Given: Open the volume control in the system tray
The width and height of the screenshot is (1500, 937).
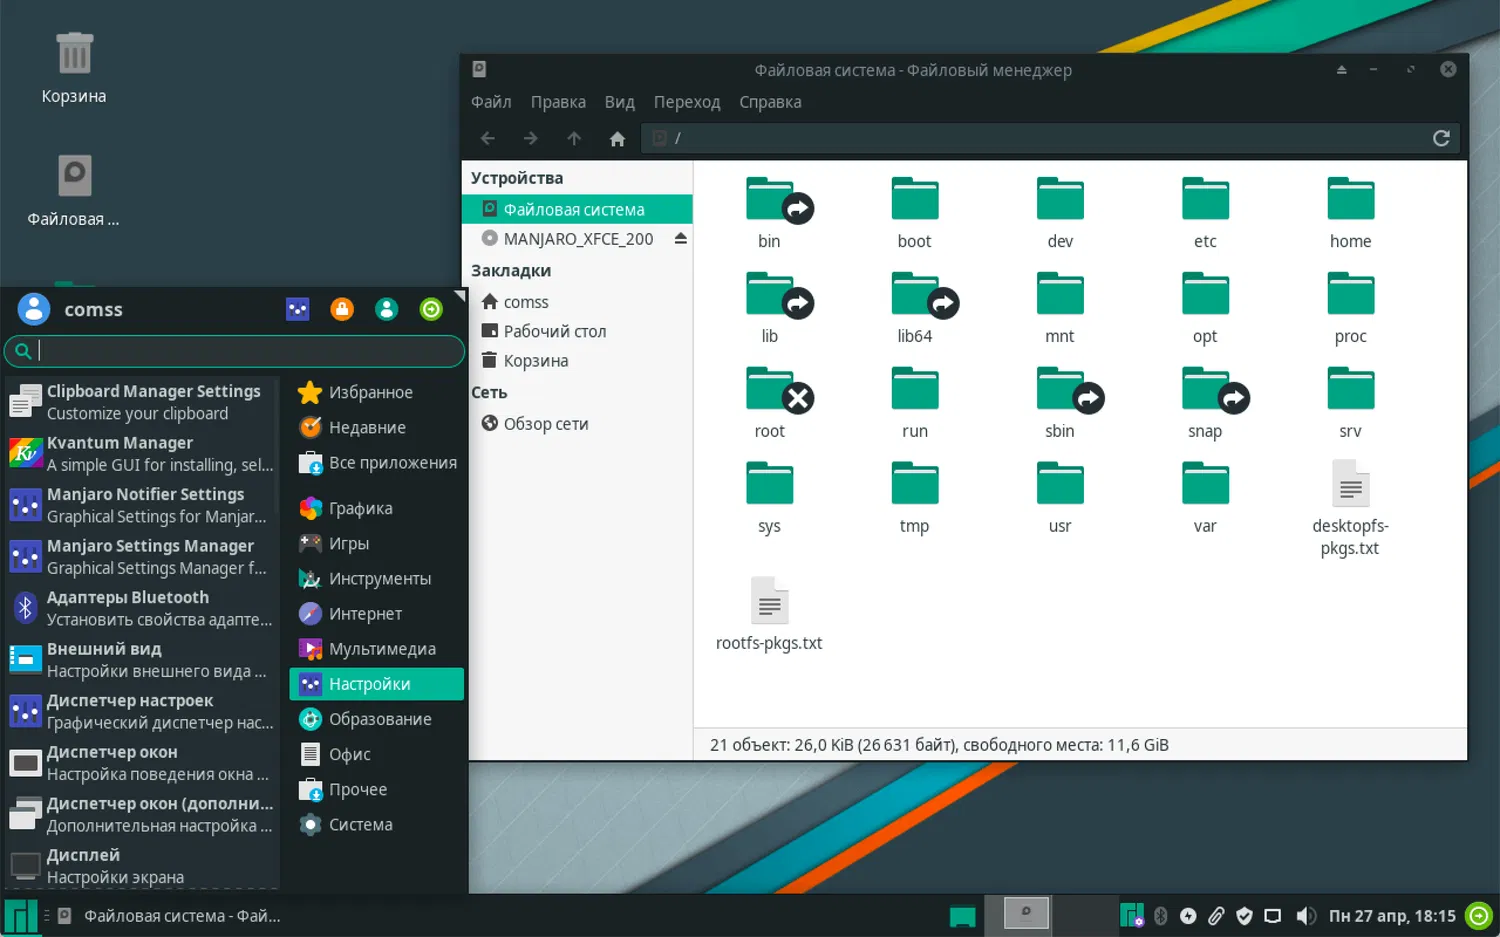Looking at the screenshot, I should pyautogui.click(x=1305, y=916).
